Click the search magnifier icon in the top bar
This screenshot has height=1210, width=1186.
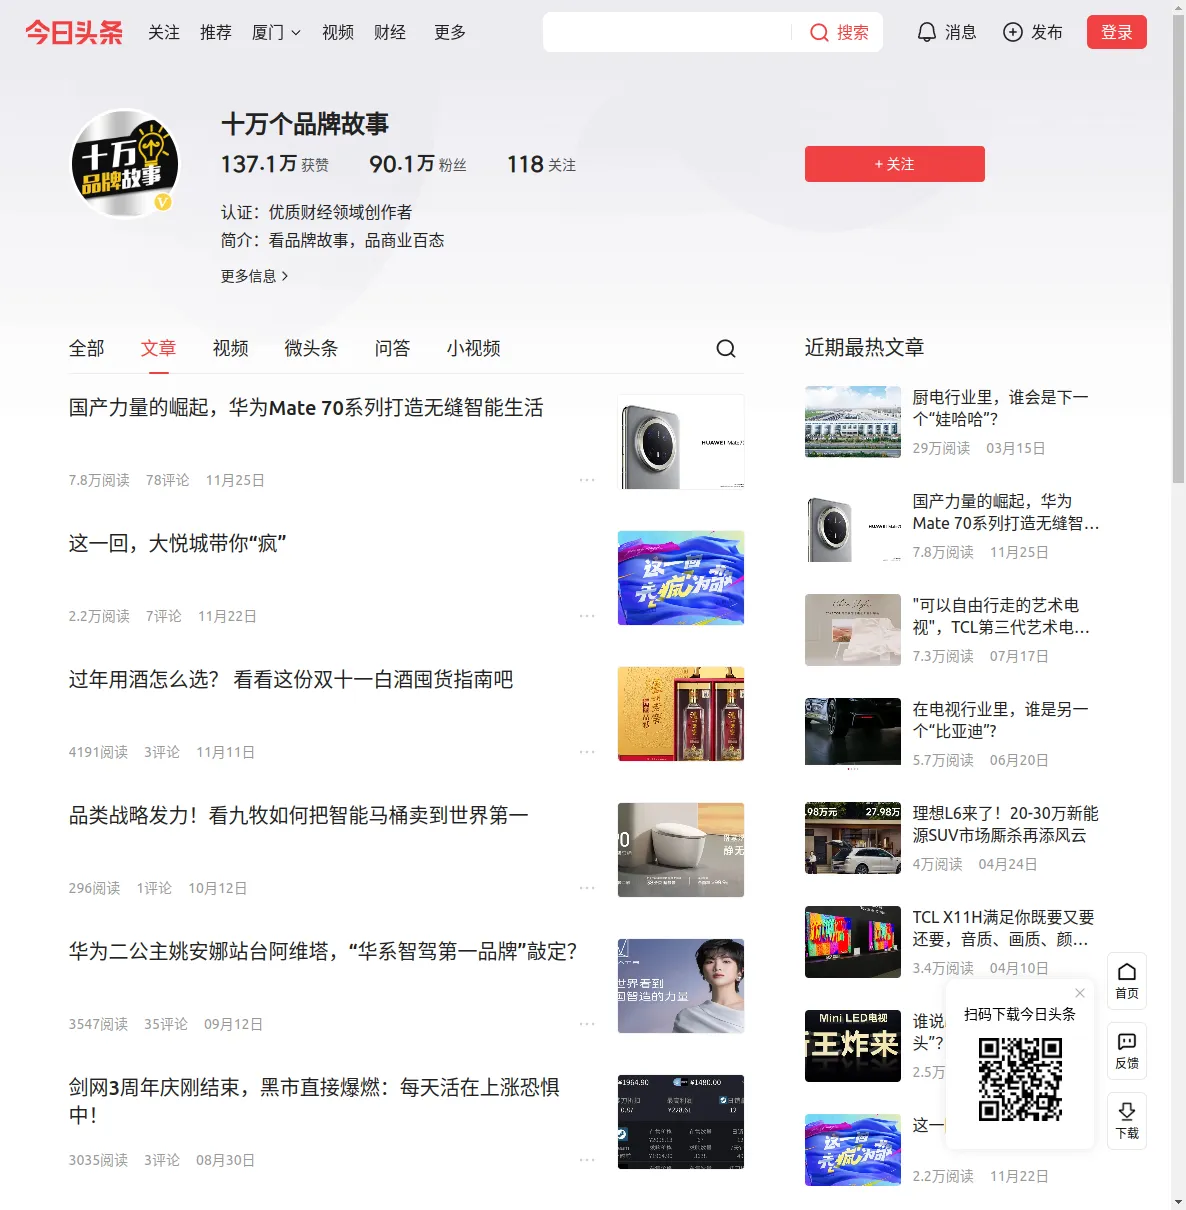[819, 33]
